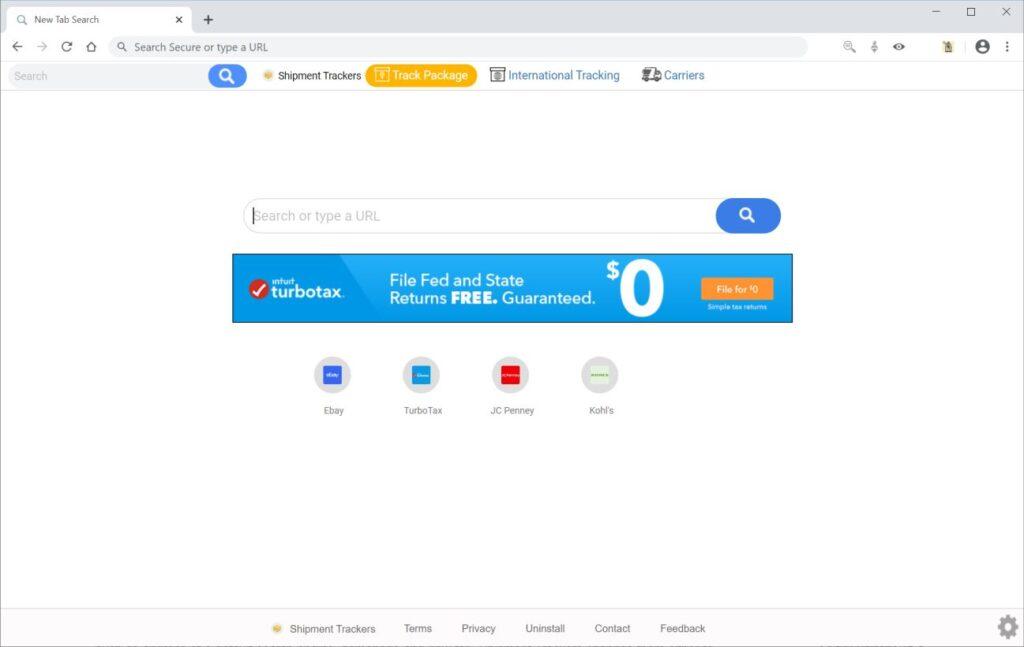Open the package extension icon in toolbar
1024x647 pixels.
point(948,46)
